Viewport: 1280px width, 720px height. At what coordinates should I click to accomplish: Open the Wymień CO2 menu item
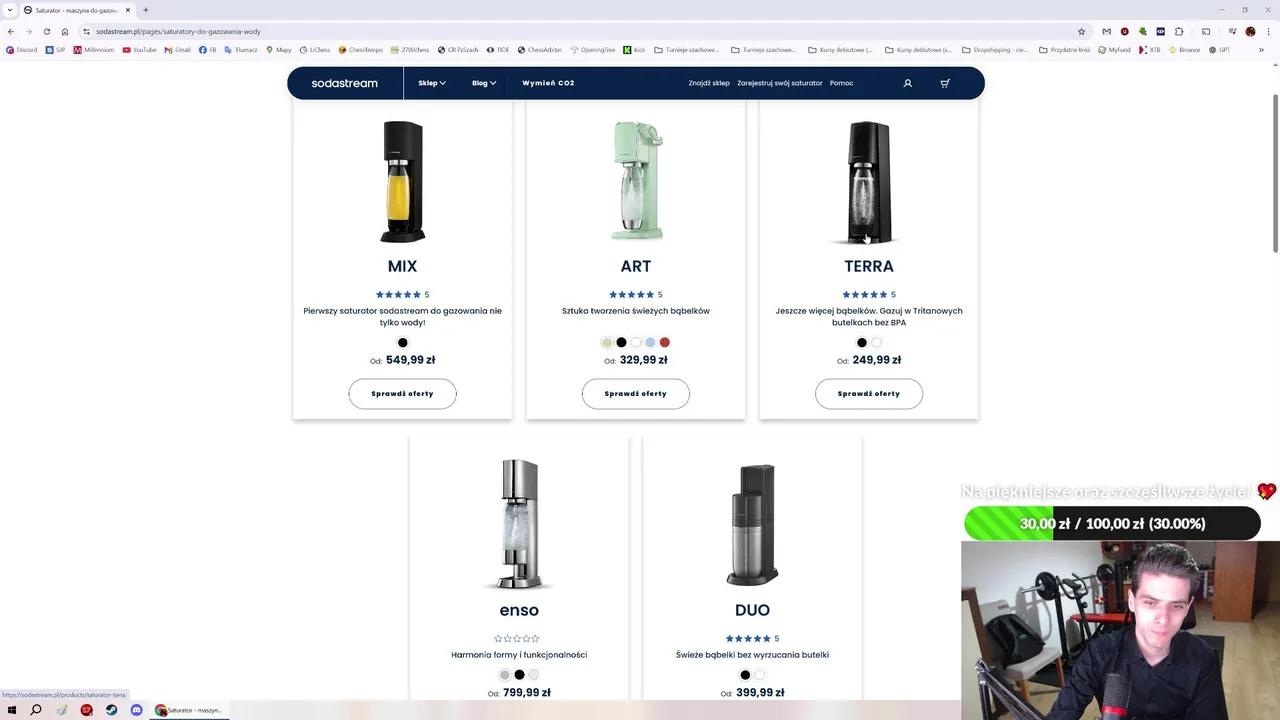pos(548,83)
